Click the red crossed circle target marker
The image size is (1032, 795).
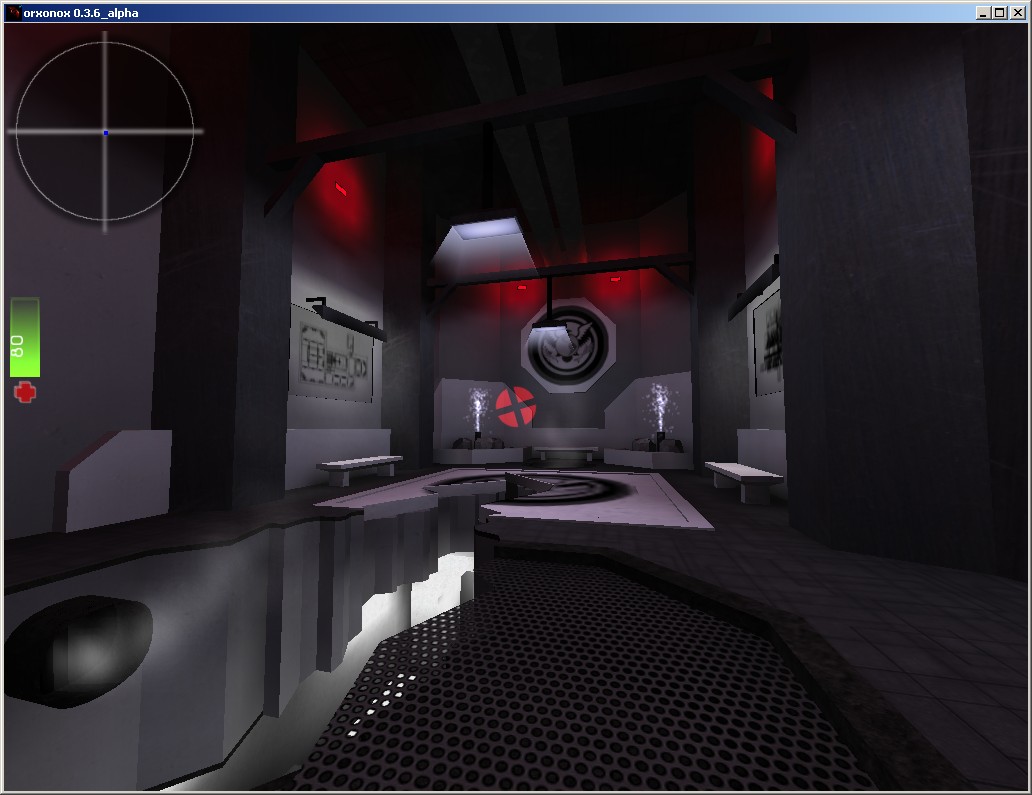point(515,407)
